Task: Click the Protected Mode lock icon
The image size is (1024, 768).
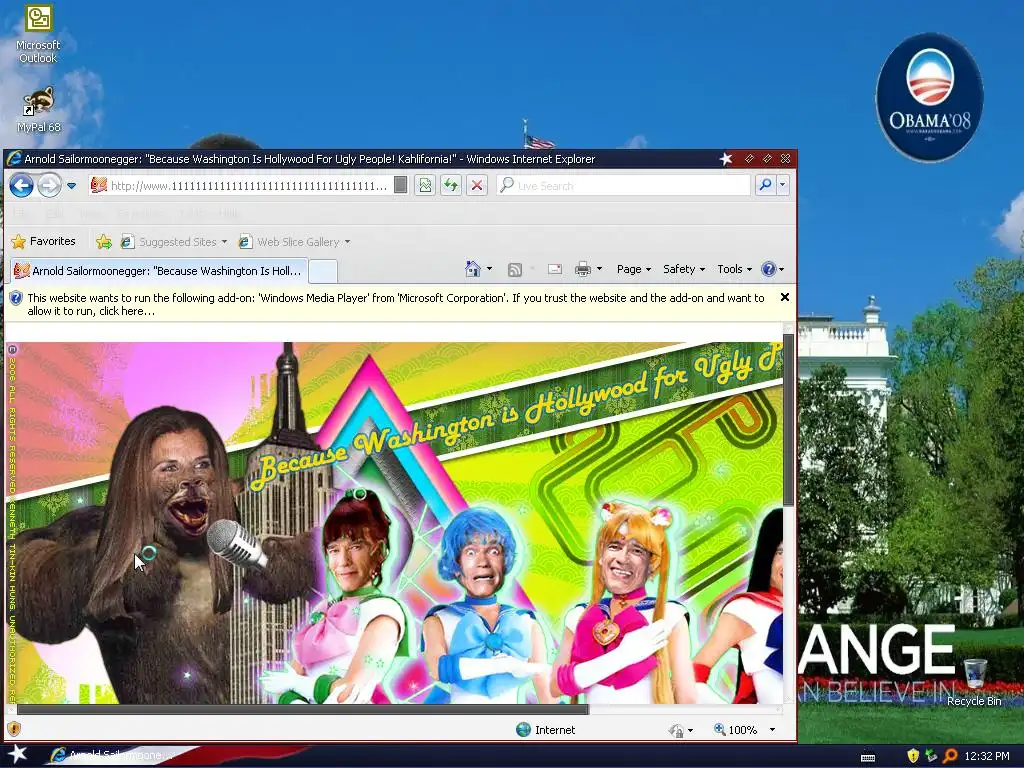Action: (x=676, y=729)
